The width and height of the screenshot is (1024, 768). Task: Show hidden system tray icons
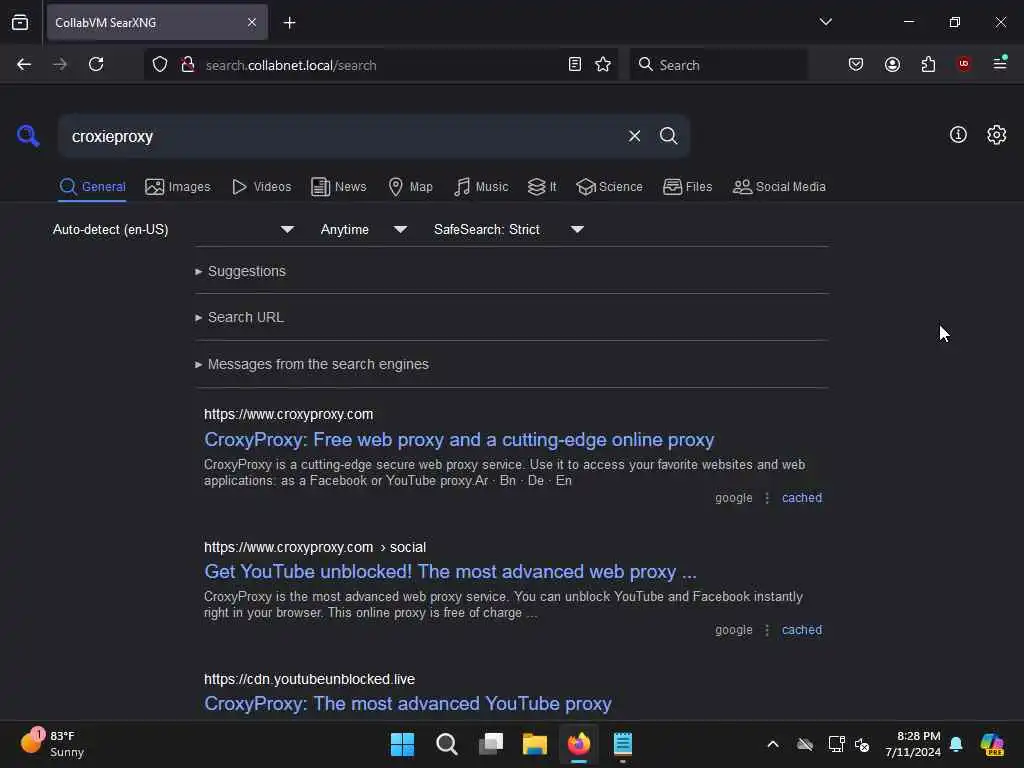773,744
